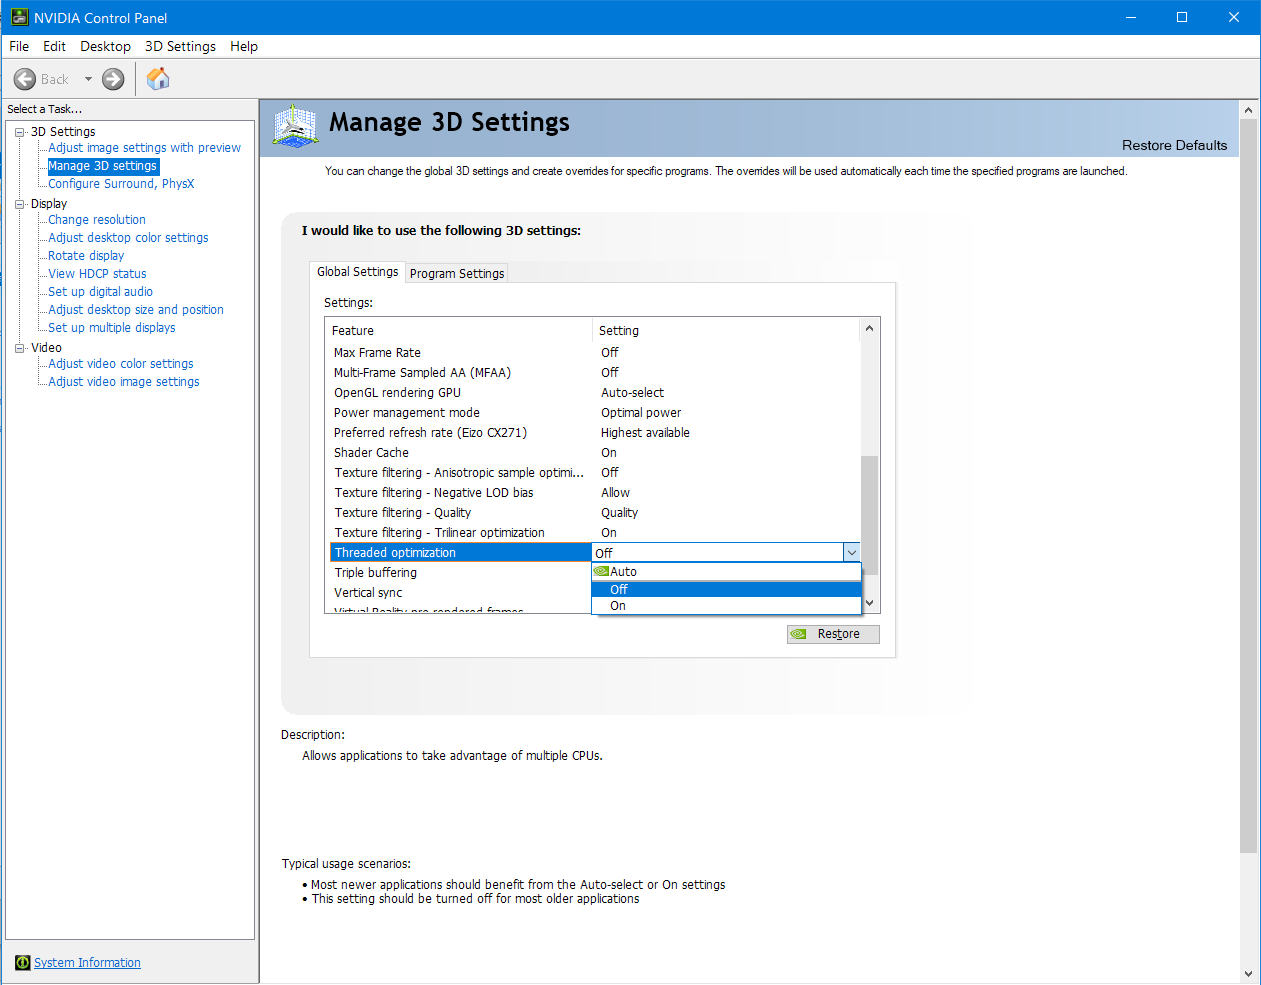Viewport: 1261px width, 985px height.
Task: Select Multi-Frame Sampled AA (MFAA) row
Action: pyautogui.click(x=594, y=373)
